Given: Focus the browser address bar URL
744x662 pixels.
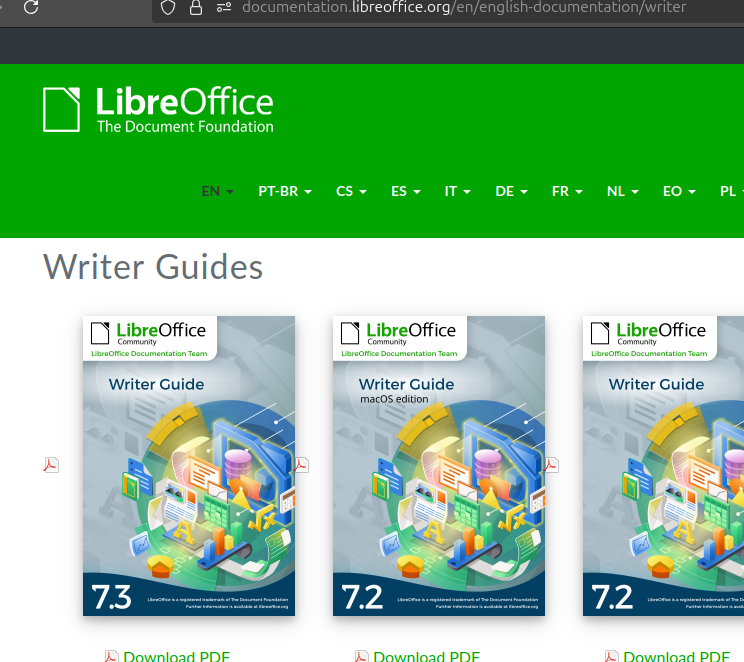Looking at the screenshot, I should [x=464, y=7].
